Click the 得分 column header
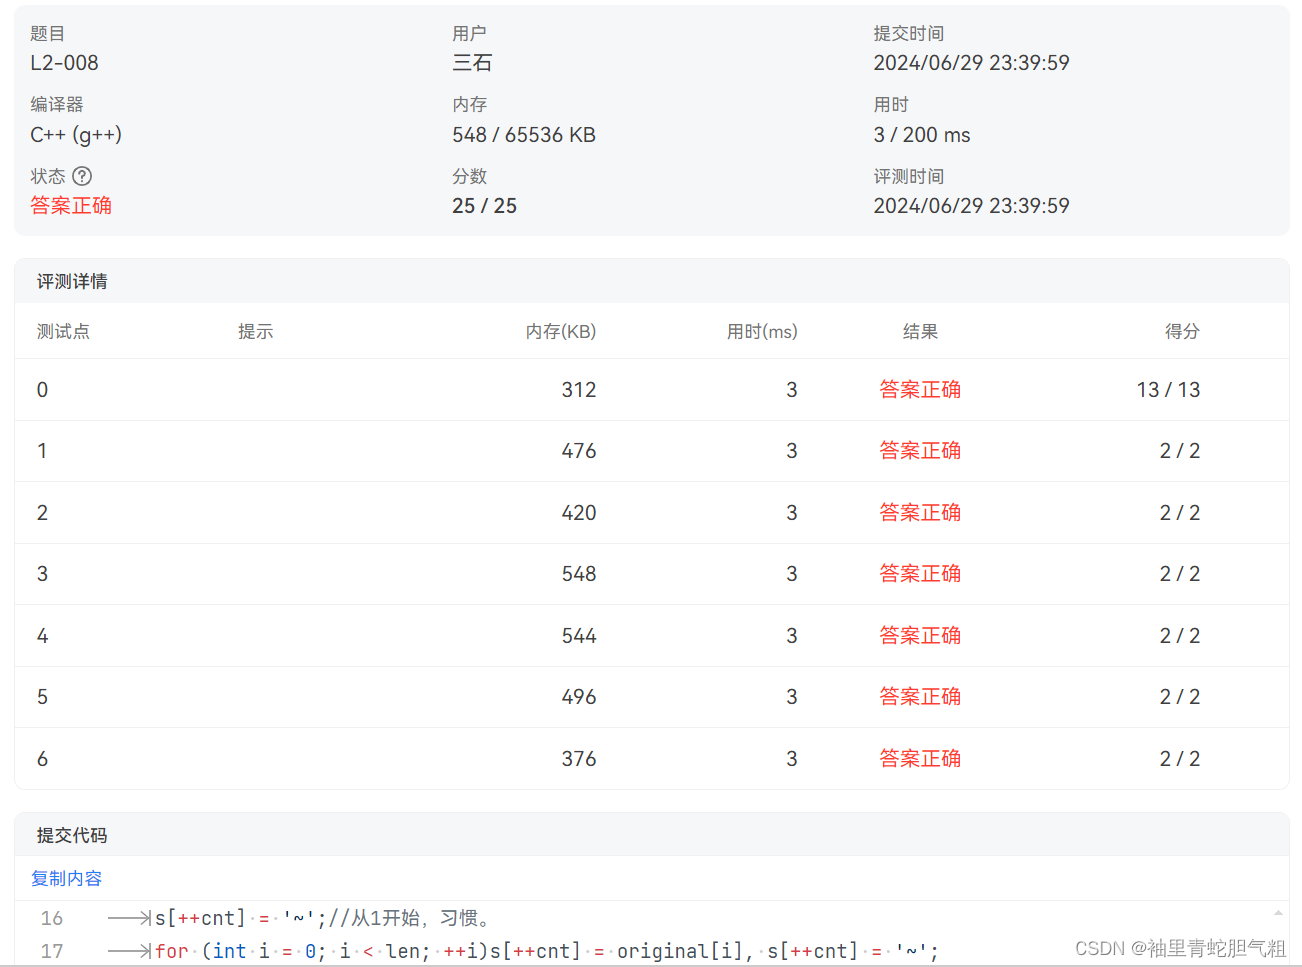The height and width of the screenshot is (967, 1302). click(1182, 331)
